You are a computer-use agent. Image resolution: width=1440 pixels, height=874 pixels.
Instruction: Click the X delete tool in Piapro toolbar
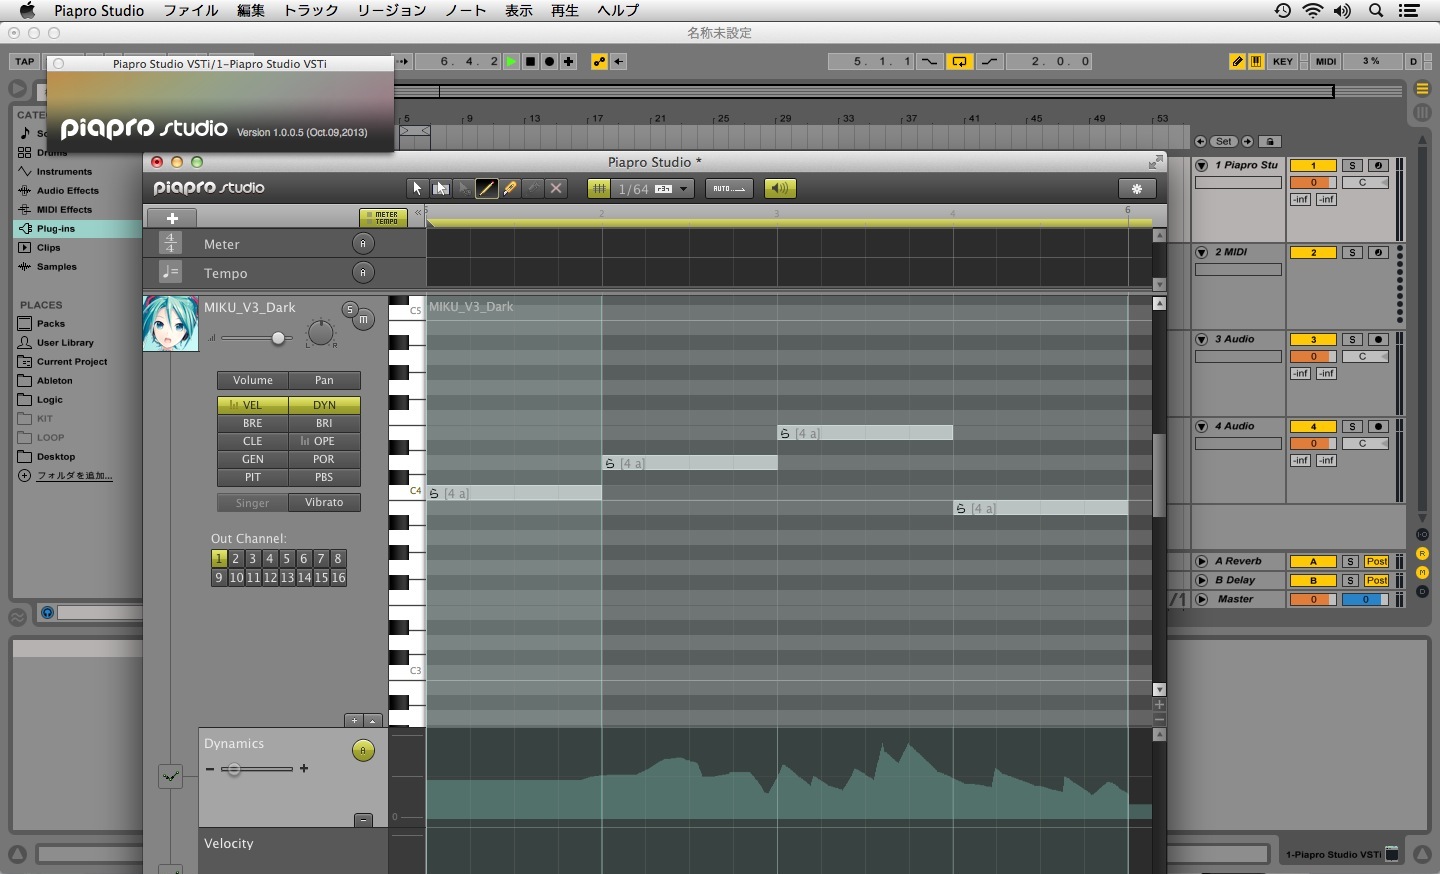coord(557,188)
